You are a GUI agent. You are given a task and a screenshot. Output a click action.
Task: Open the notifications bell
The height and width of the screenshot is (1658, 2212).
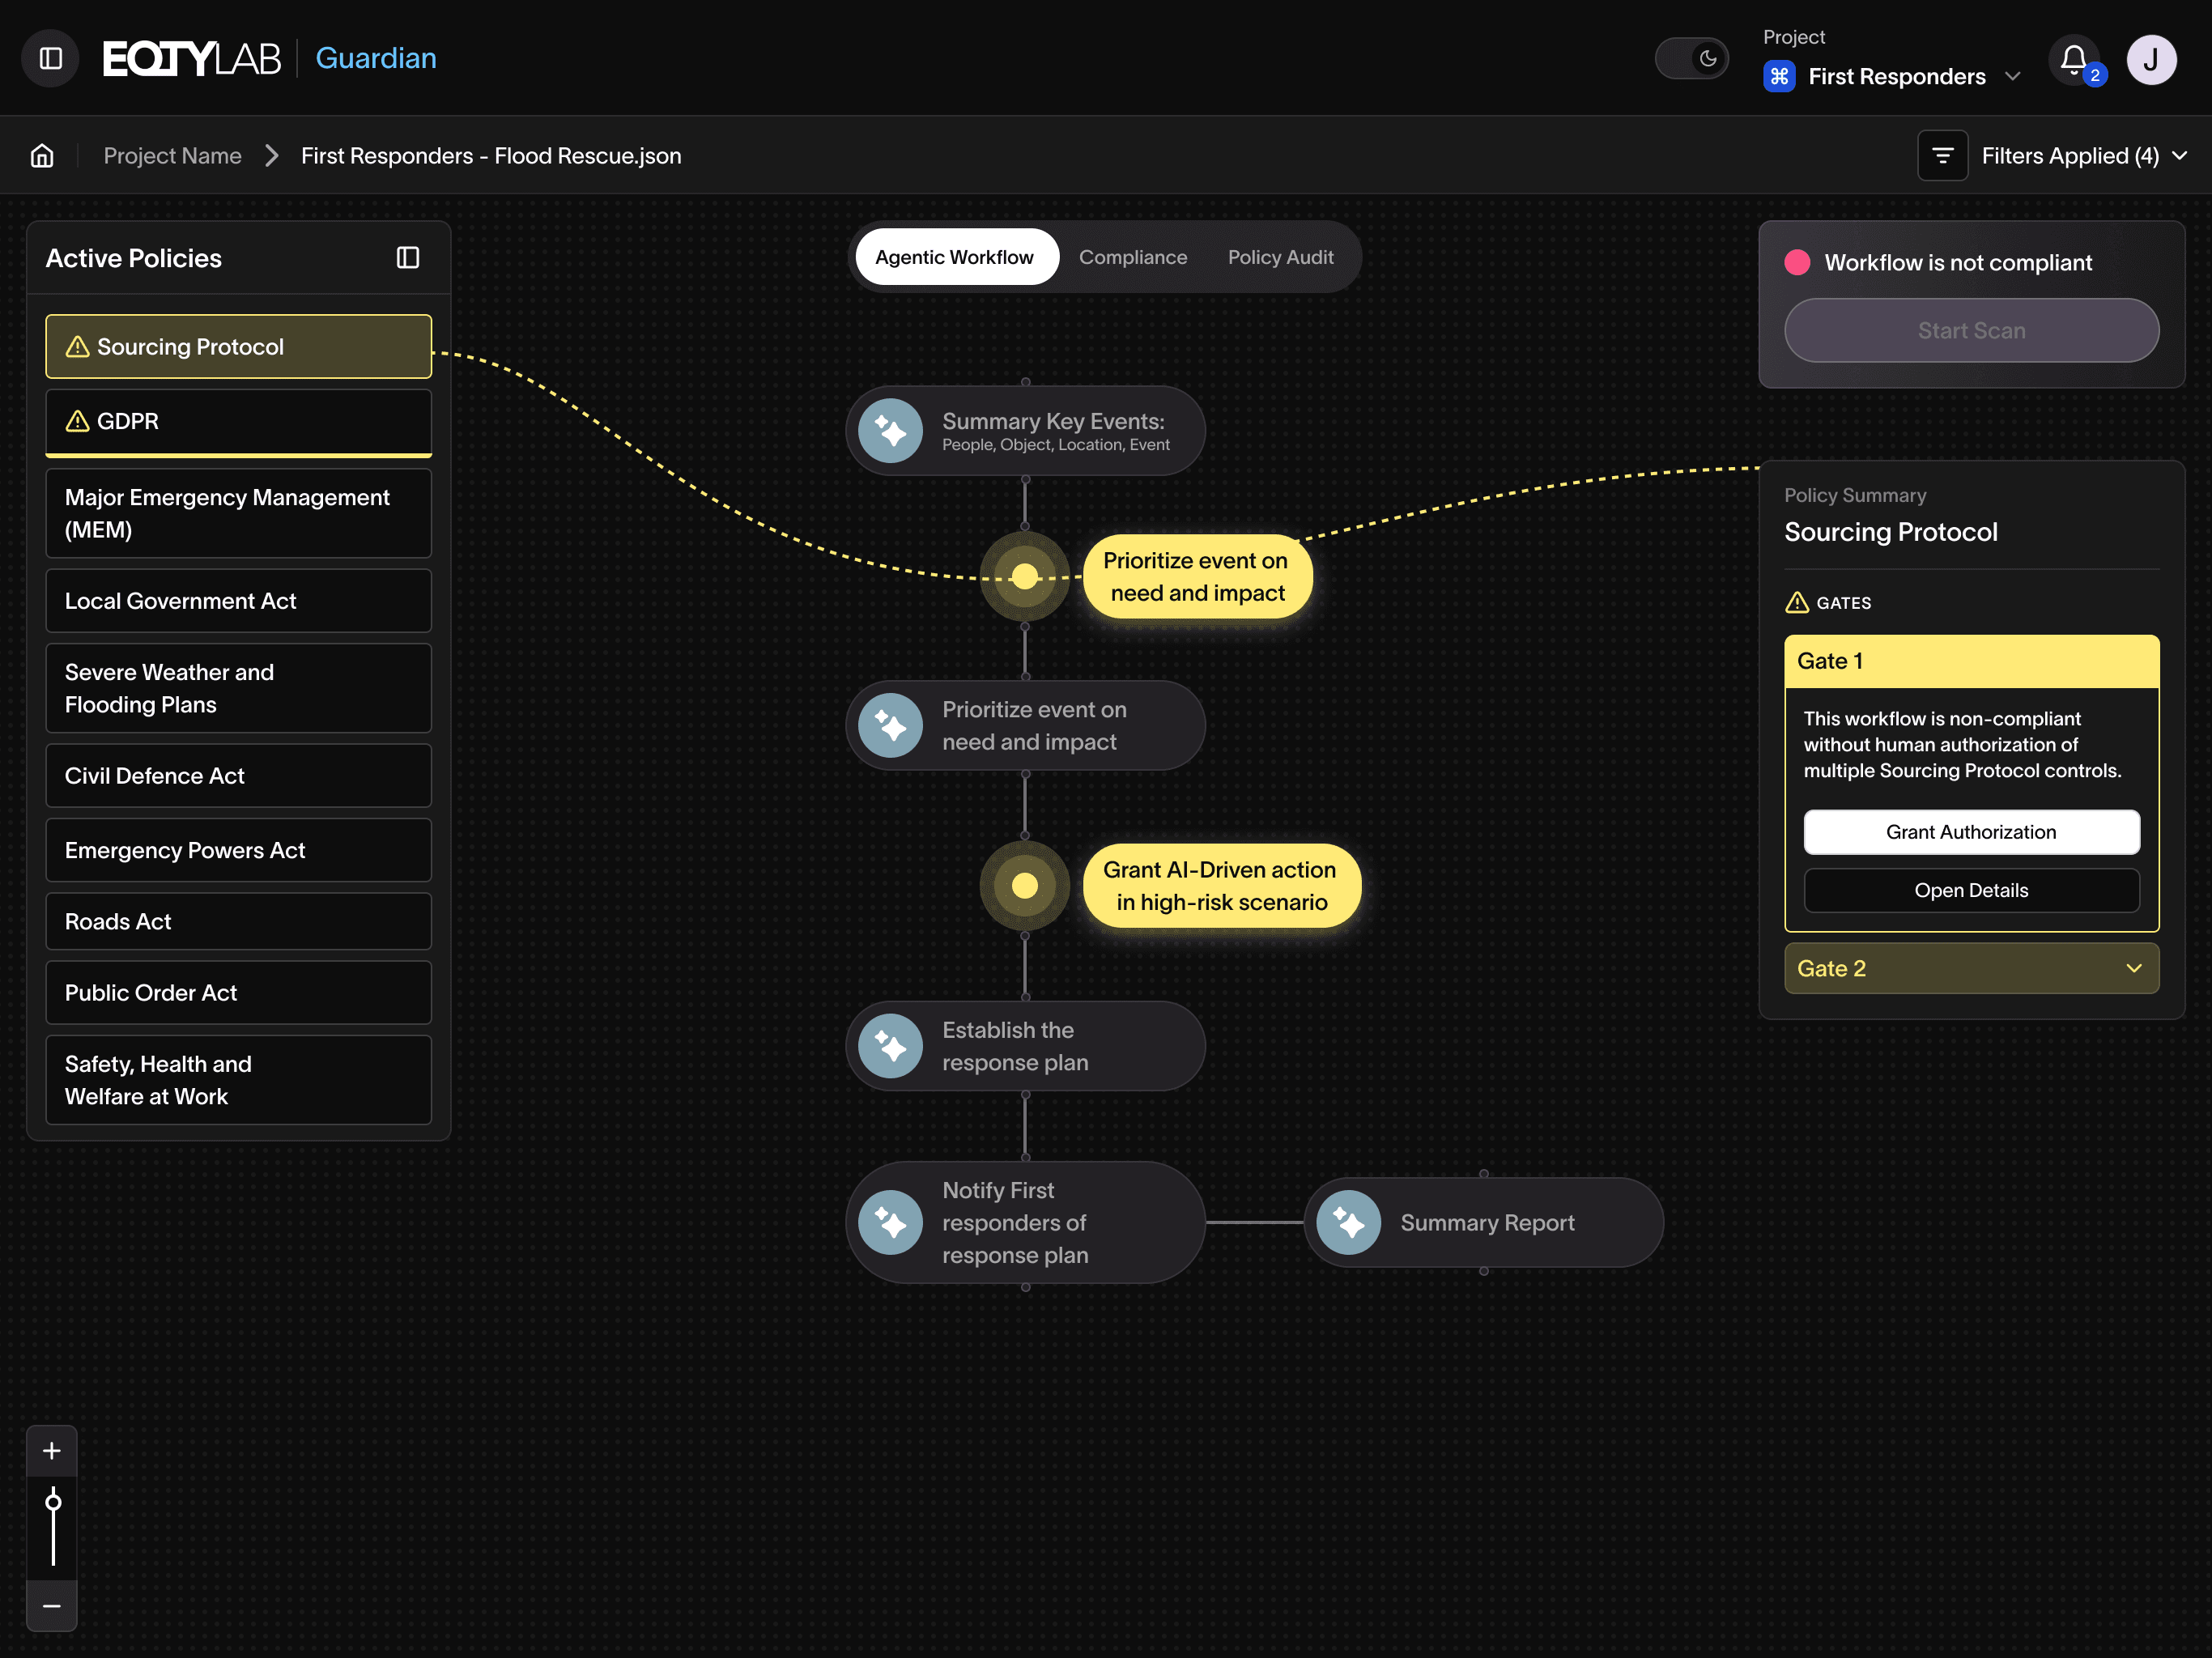coord(2073,60)
